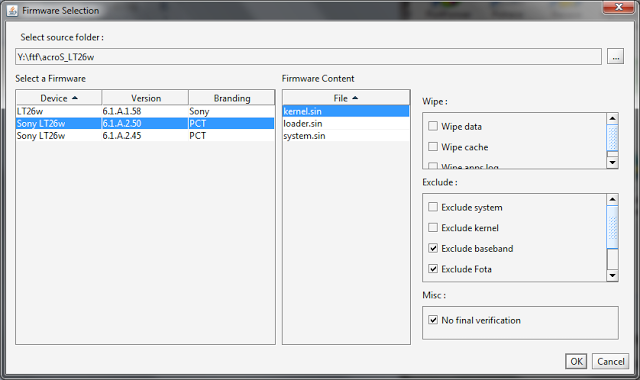Click Wipe list scrollbar thumb

612,138
